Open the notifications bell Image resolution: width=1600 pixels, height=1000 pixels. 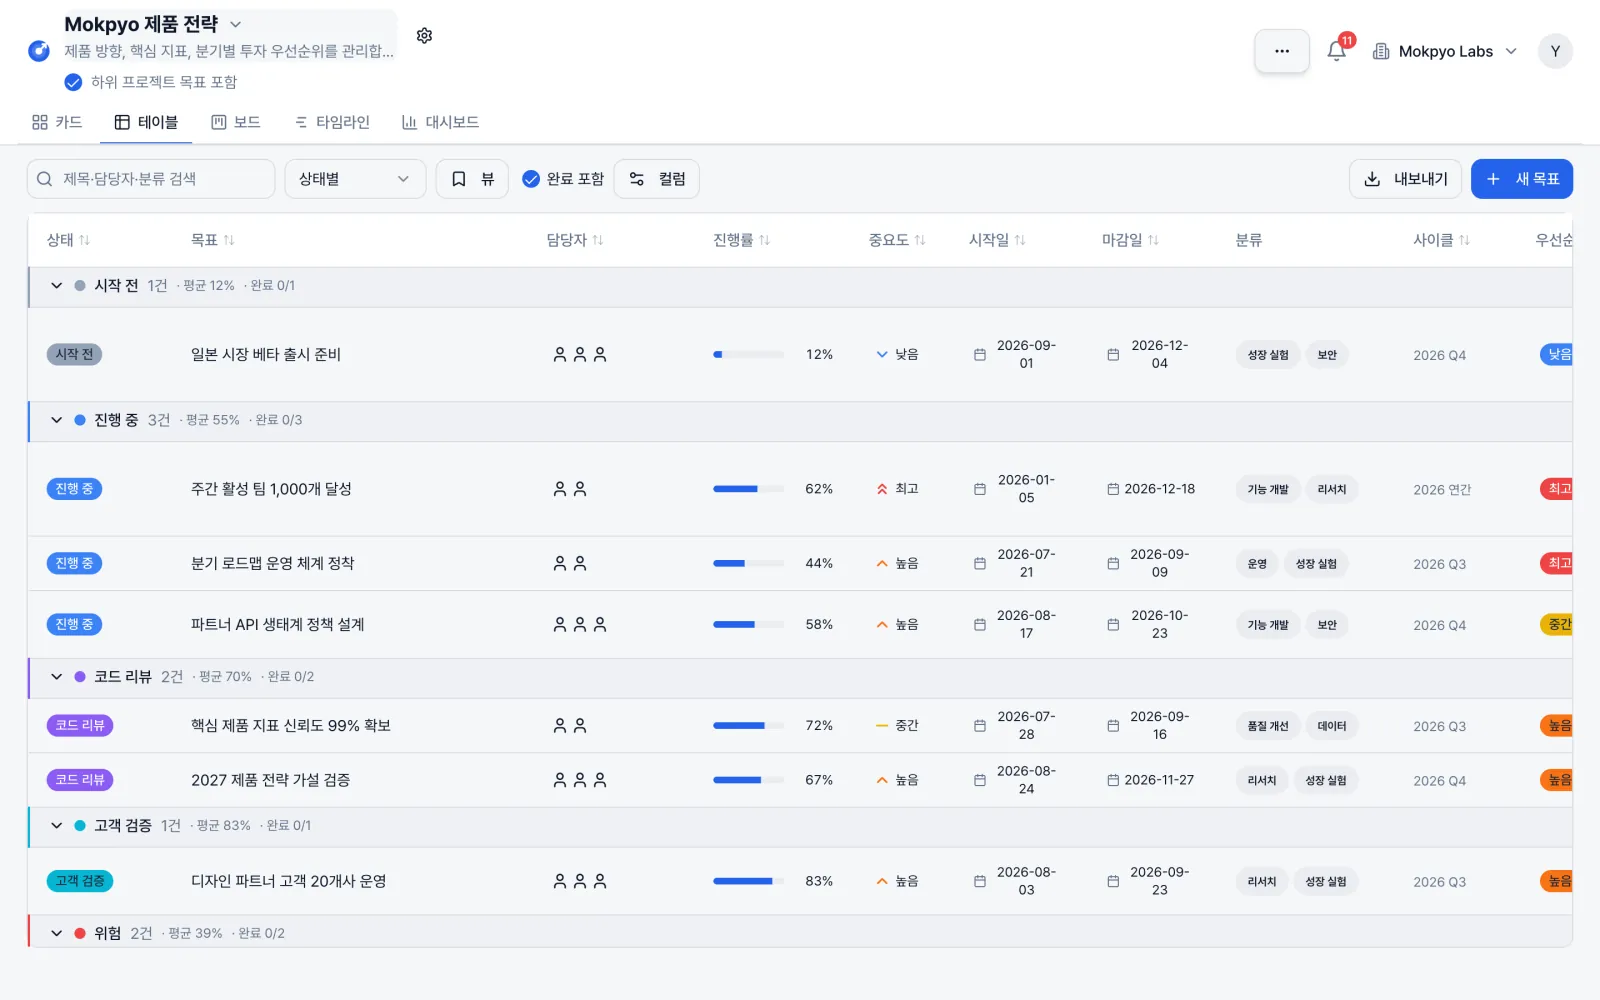(1336, 51)
